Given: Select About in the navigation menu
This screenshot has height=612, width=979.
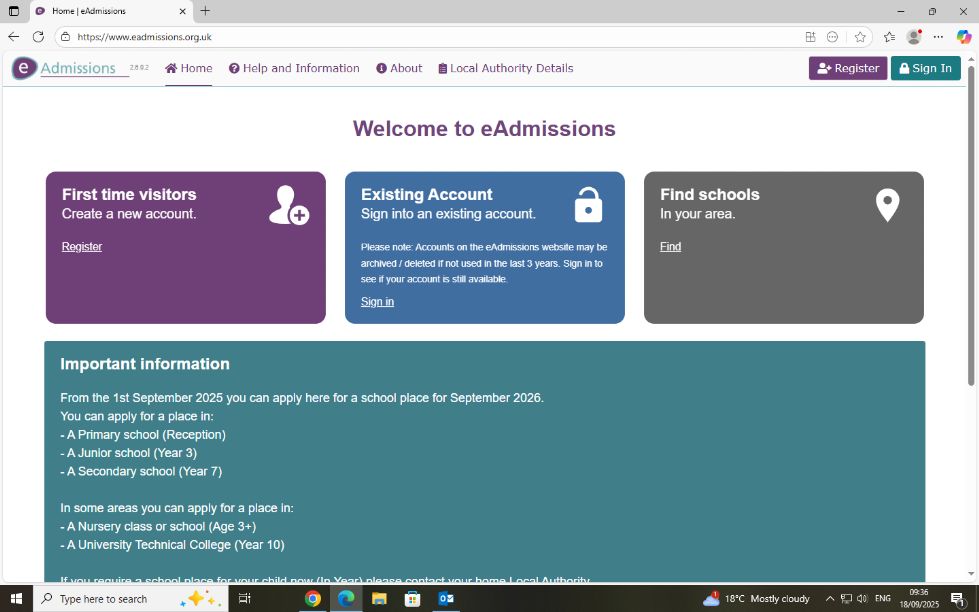Looking at the screenshot, I should (399, 68).
